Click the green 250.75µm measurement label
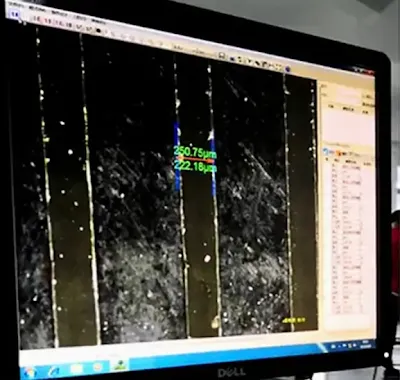This screenshot has height=380, width=400. 195,153
